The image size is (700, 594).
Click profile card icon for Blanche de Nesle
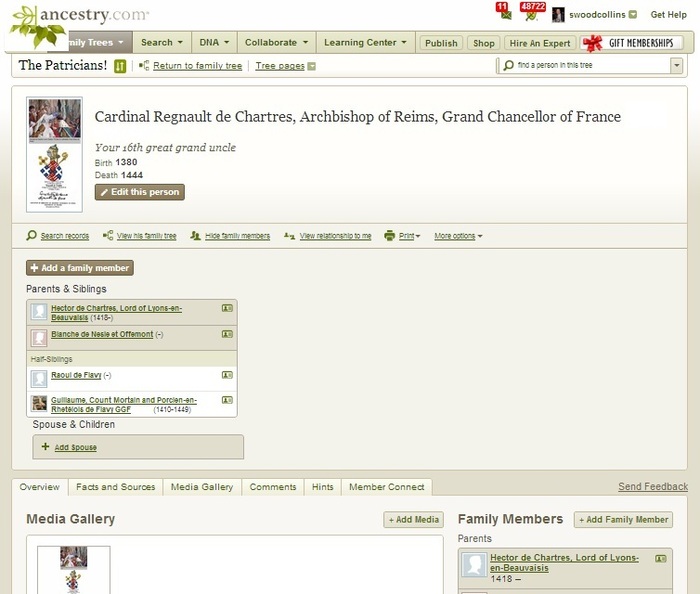tap(227, 334)
